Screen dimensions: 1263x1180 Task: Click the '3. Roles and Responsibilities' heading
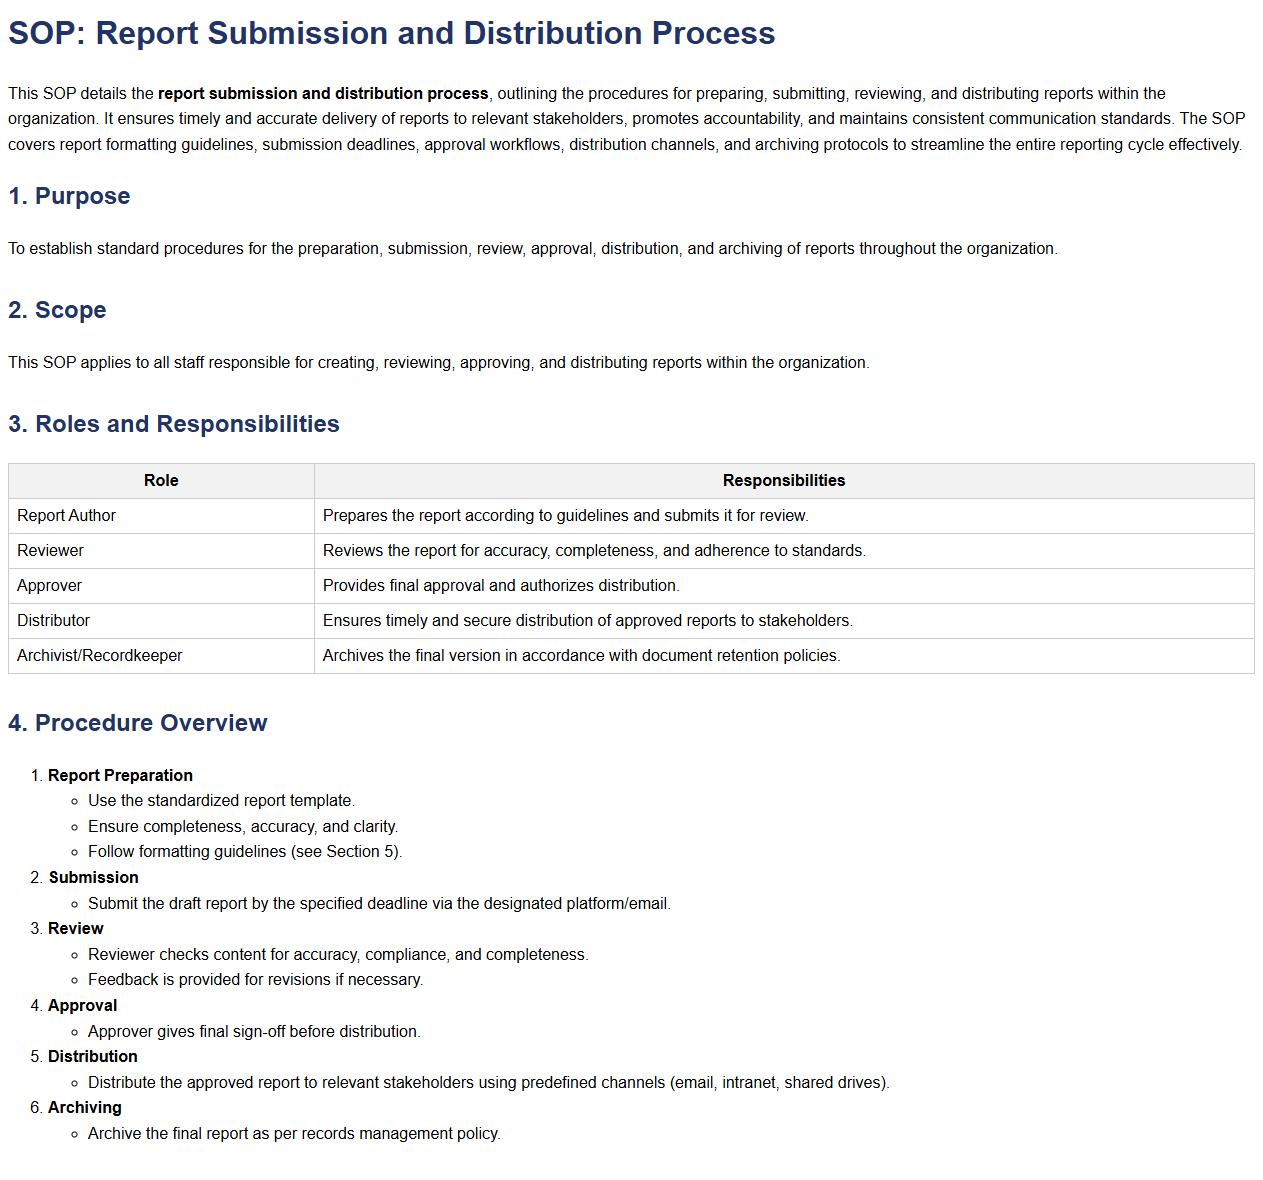[174, 424]
